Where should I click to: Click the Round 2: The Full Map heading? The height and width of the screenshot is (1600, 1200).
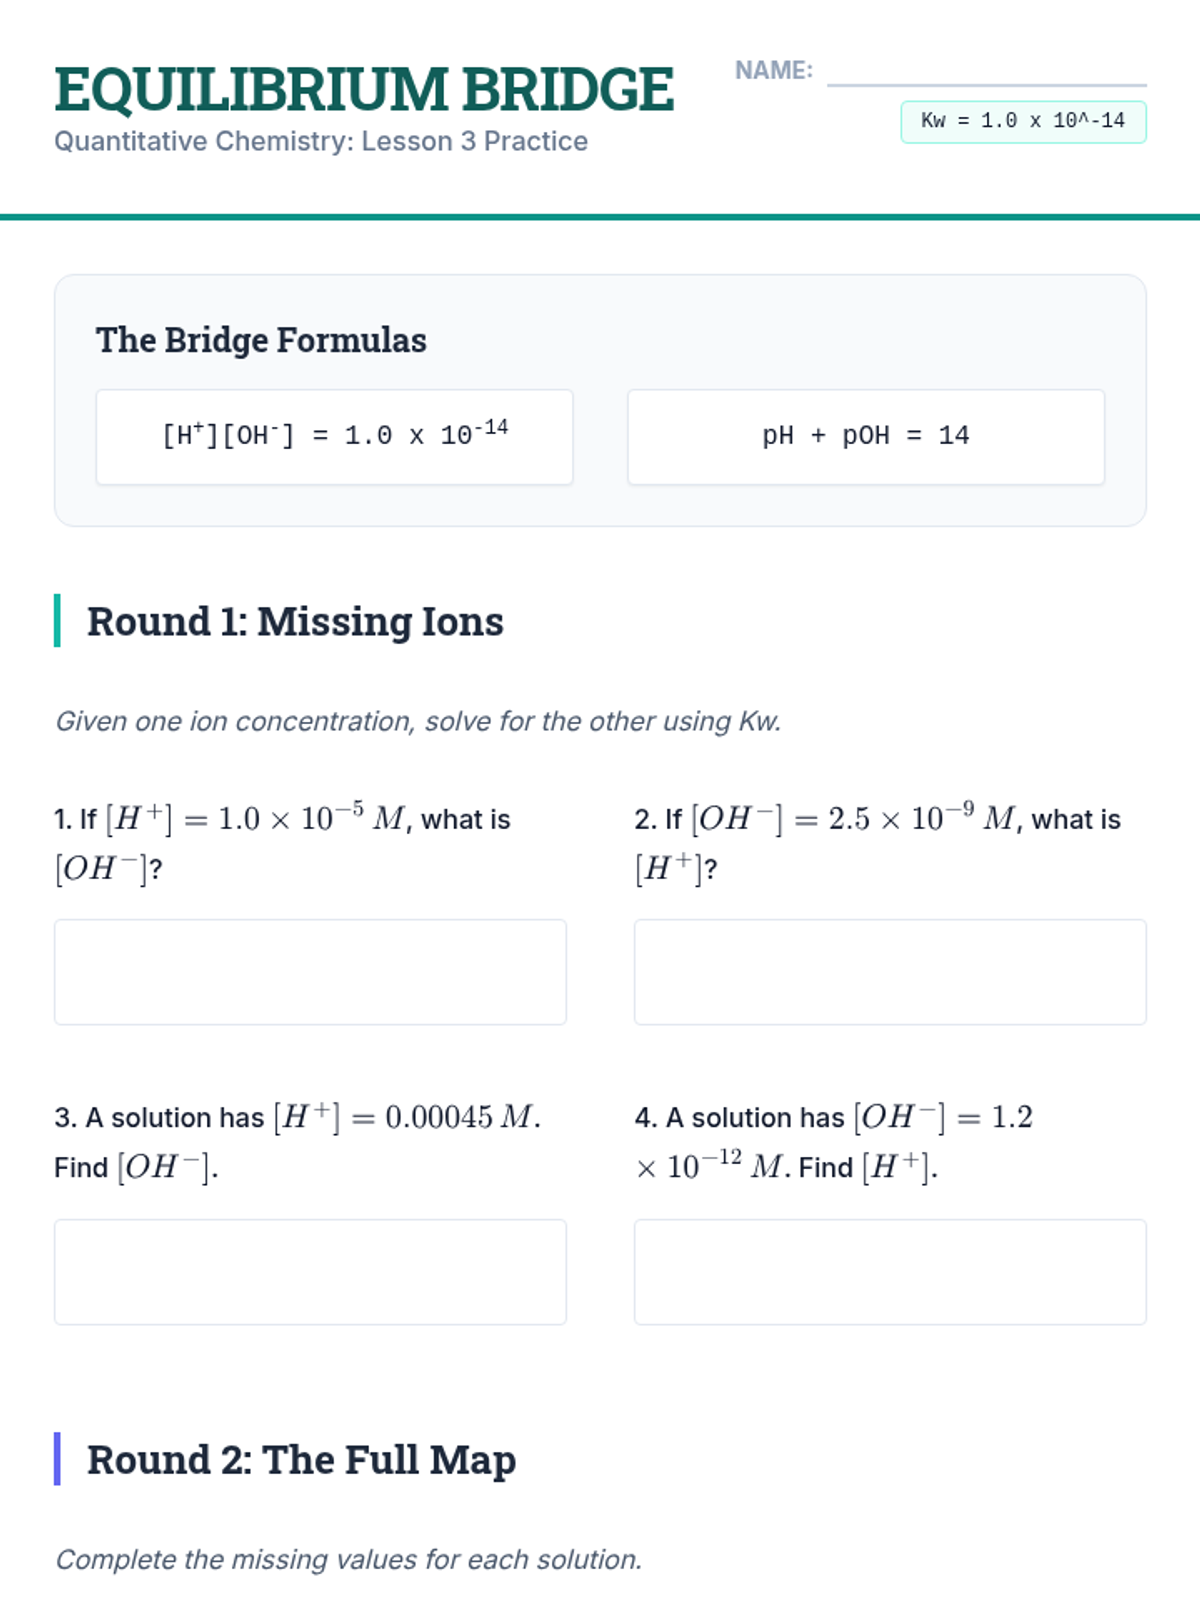point(301,1460)
